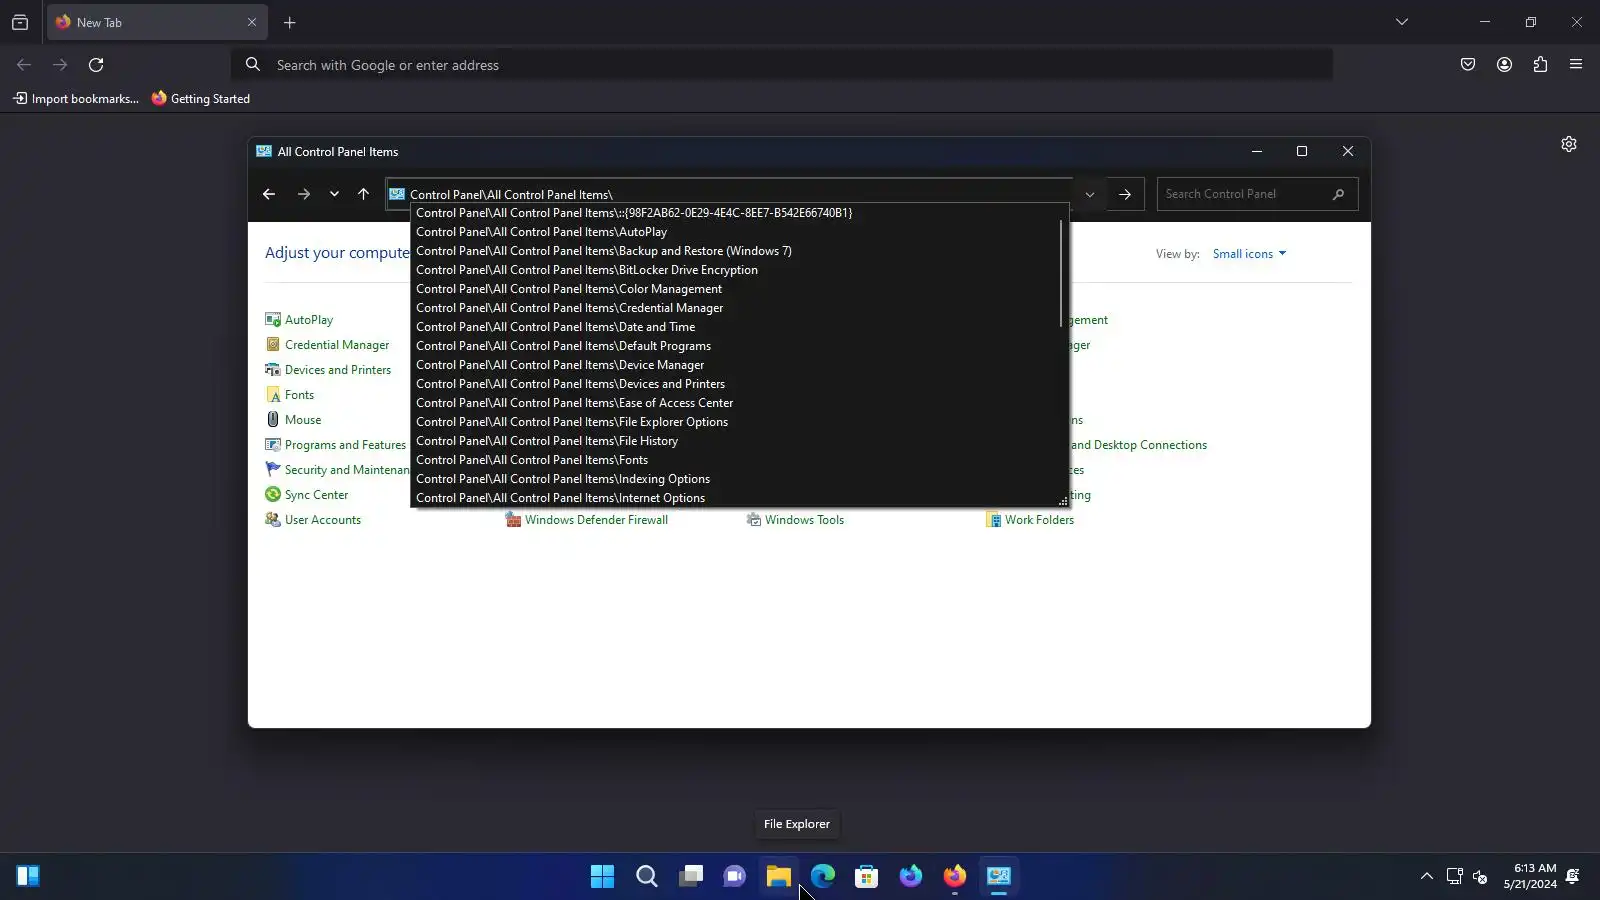The height and width of the screenshot is (900, 1600).
Task: Select the Ease of Access Center suggestion
Action: coord(736,403)
